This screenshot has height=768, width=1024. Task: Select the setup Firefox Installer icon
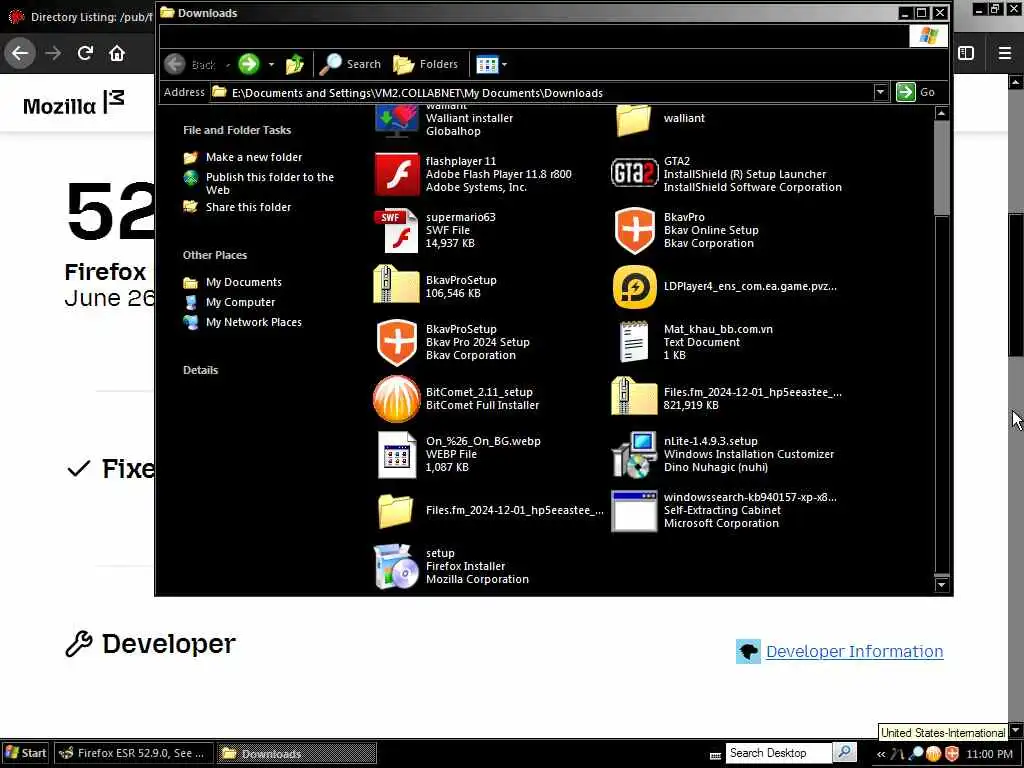[396, 566]
